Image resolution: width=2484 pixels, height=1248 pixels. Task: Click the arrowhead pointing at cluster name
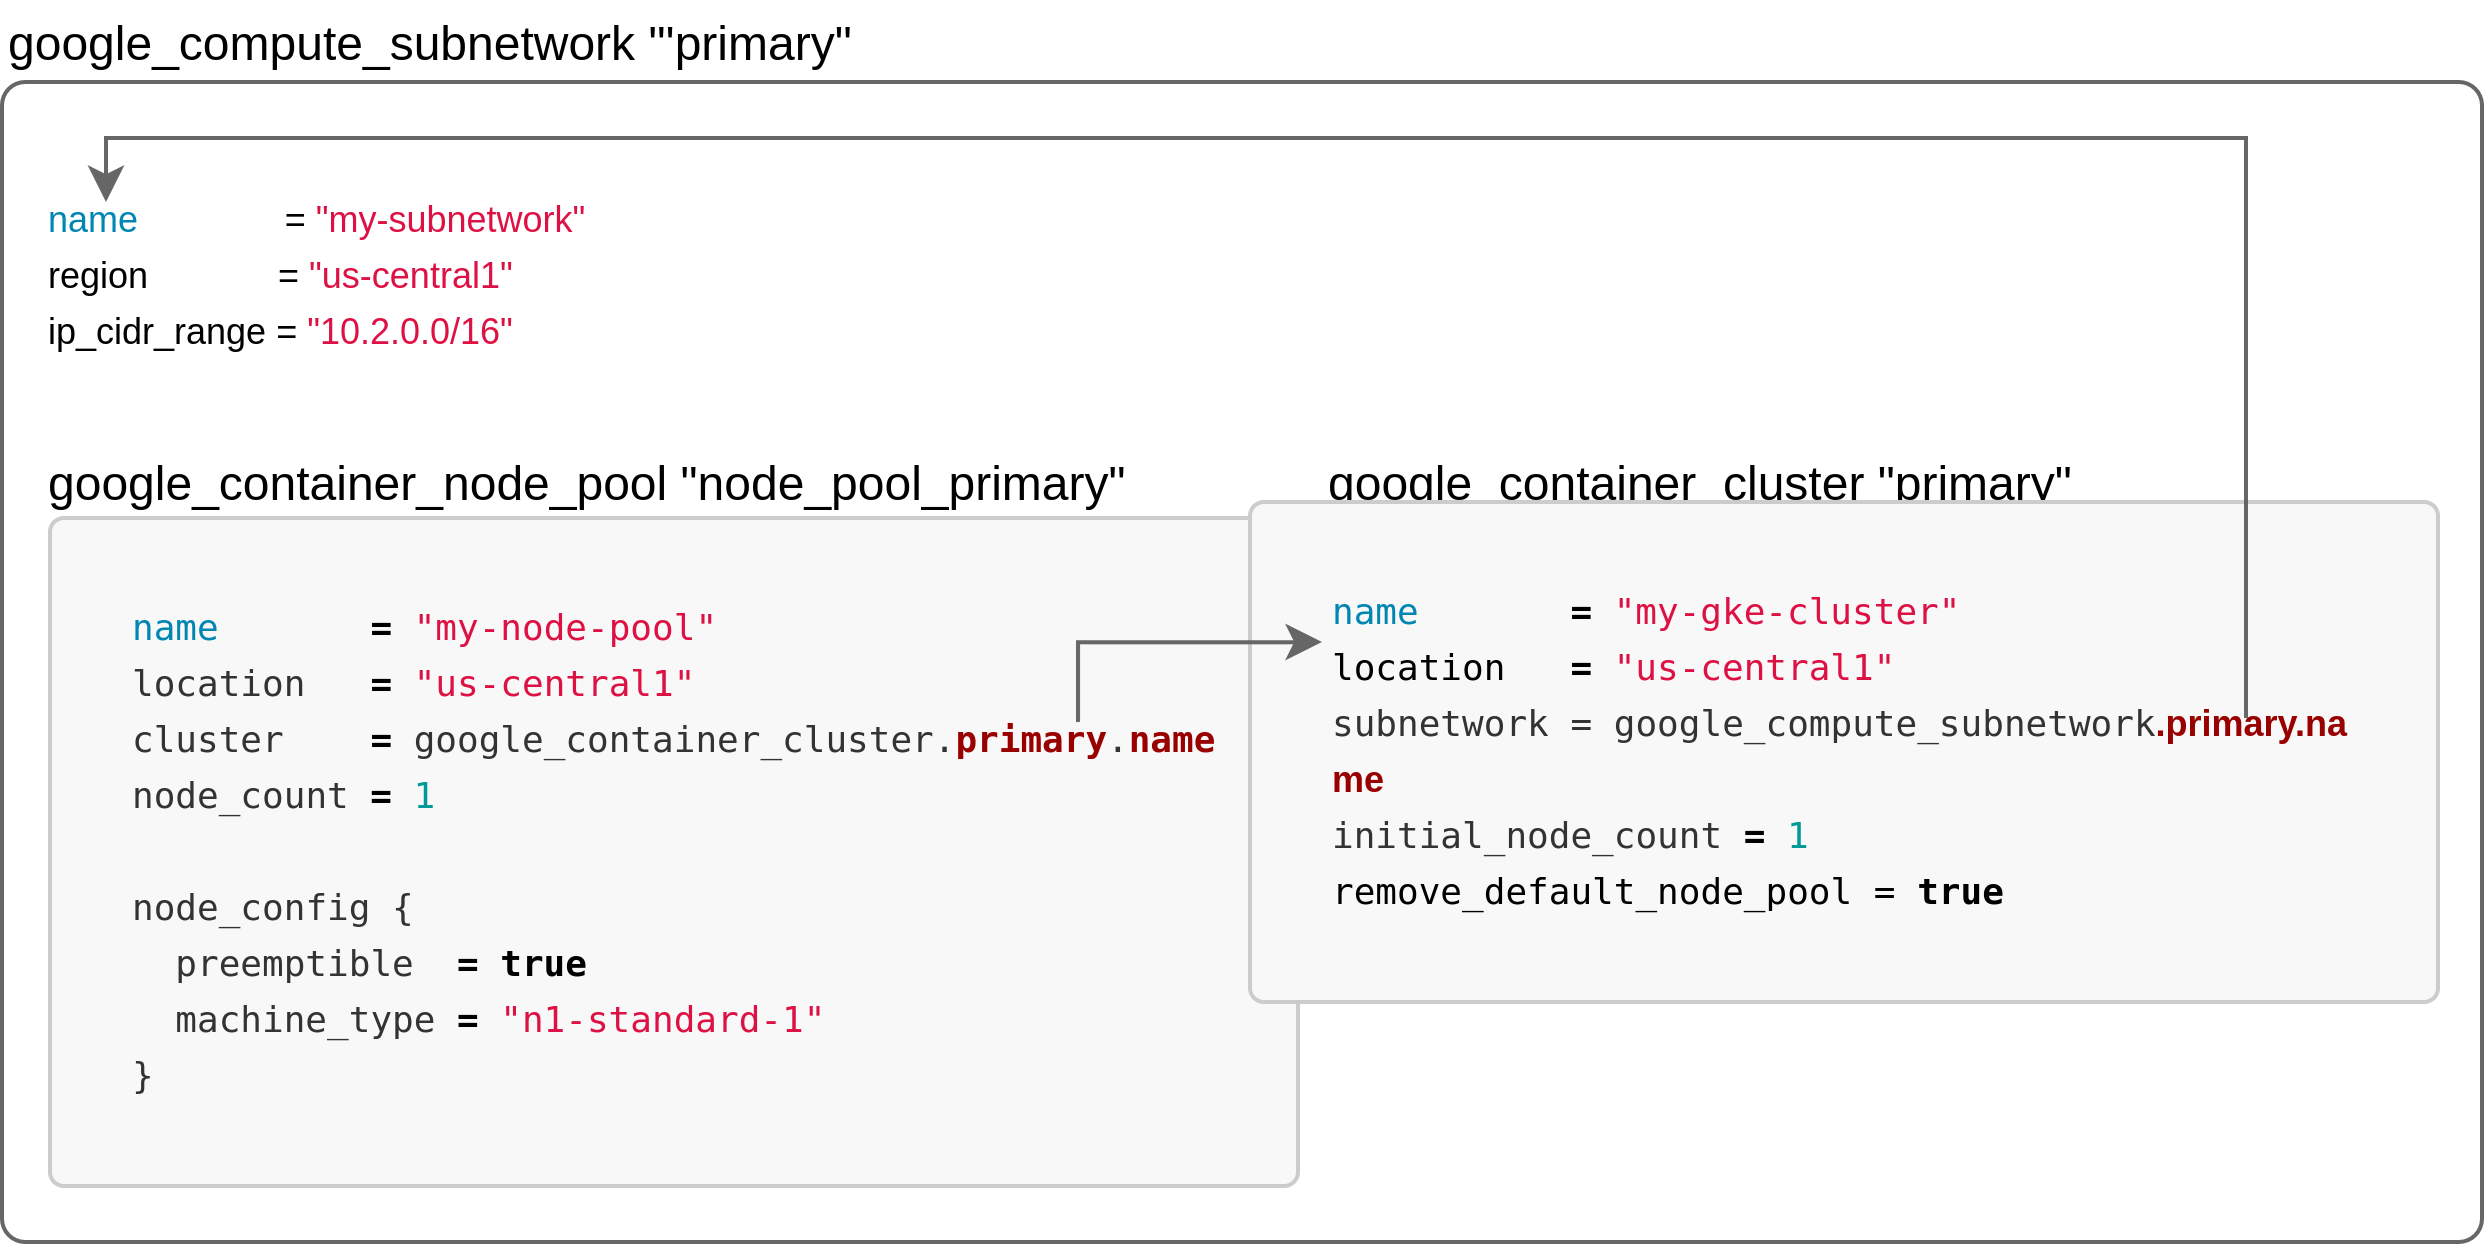tap(1303, 642)
